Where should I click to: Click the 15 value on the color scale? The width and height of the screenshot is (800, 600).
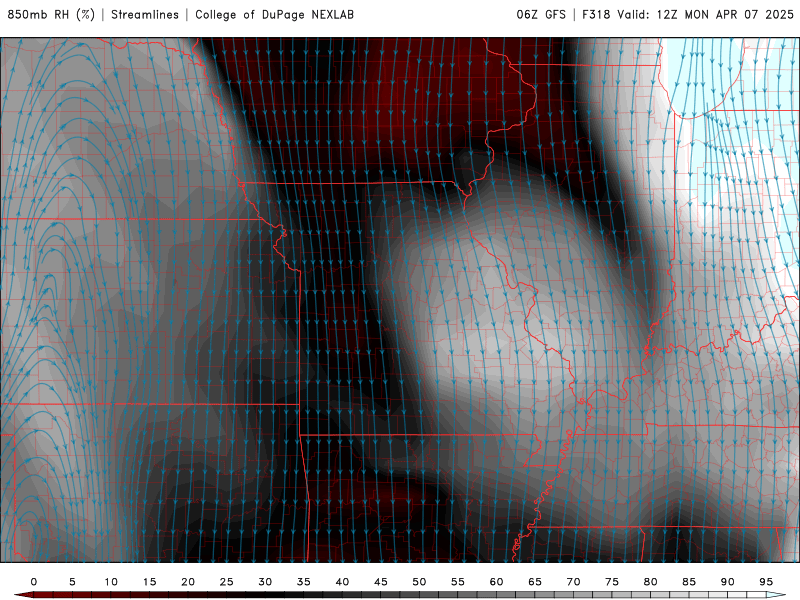click(149, 582)
